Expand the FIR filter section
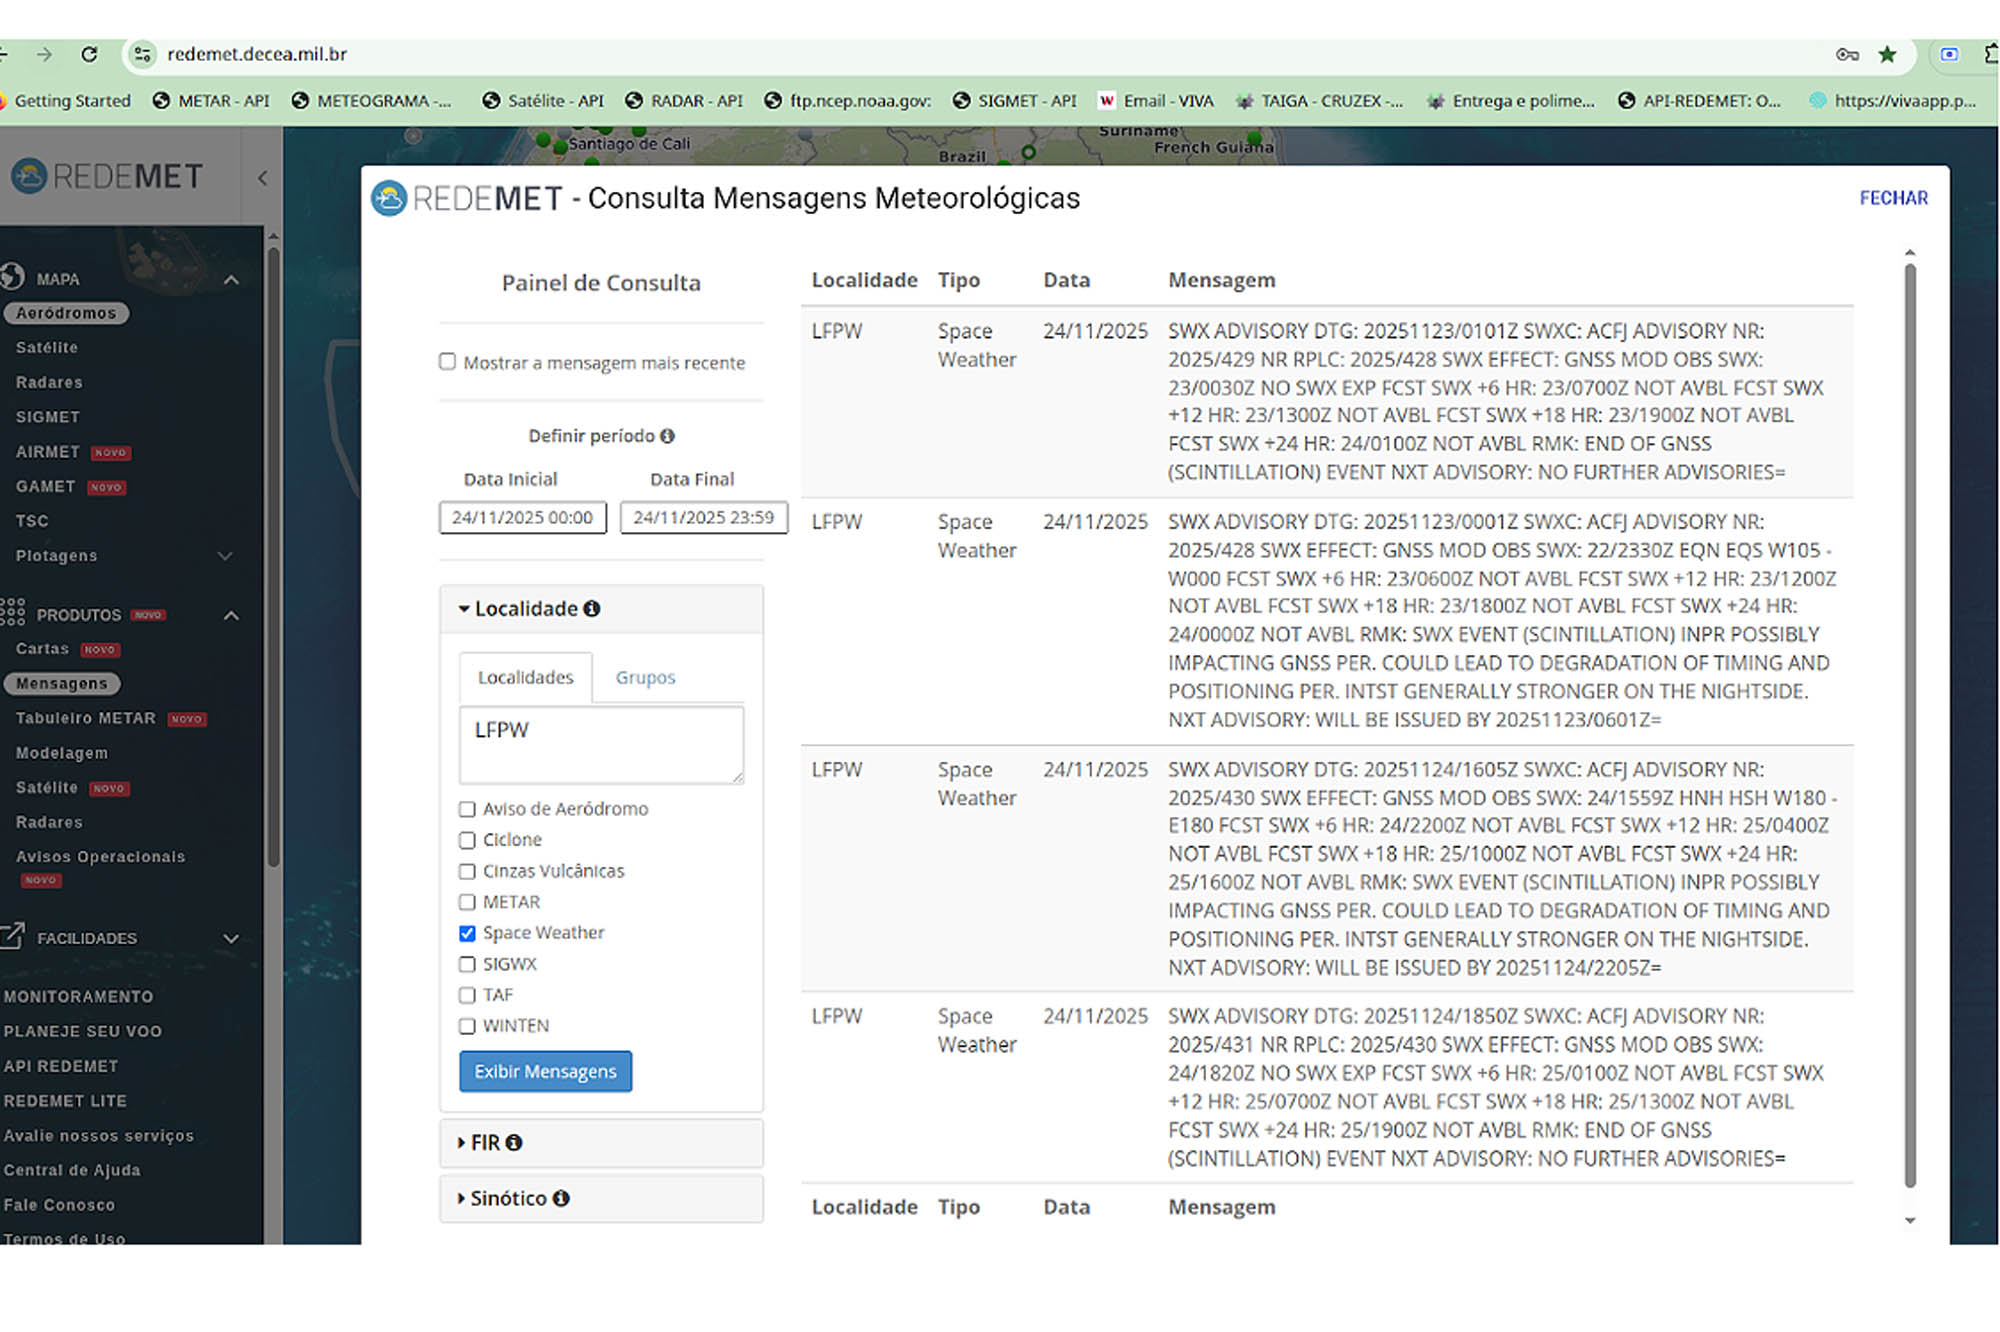2000x1332 pixels. pos(485,1142)
